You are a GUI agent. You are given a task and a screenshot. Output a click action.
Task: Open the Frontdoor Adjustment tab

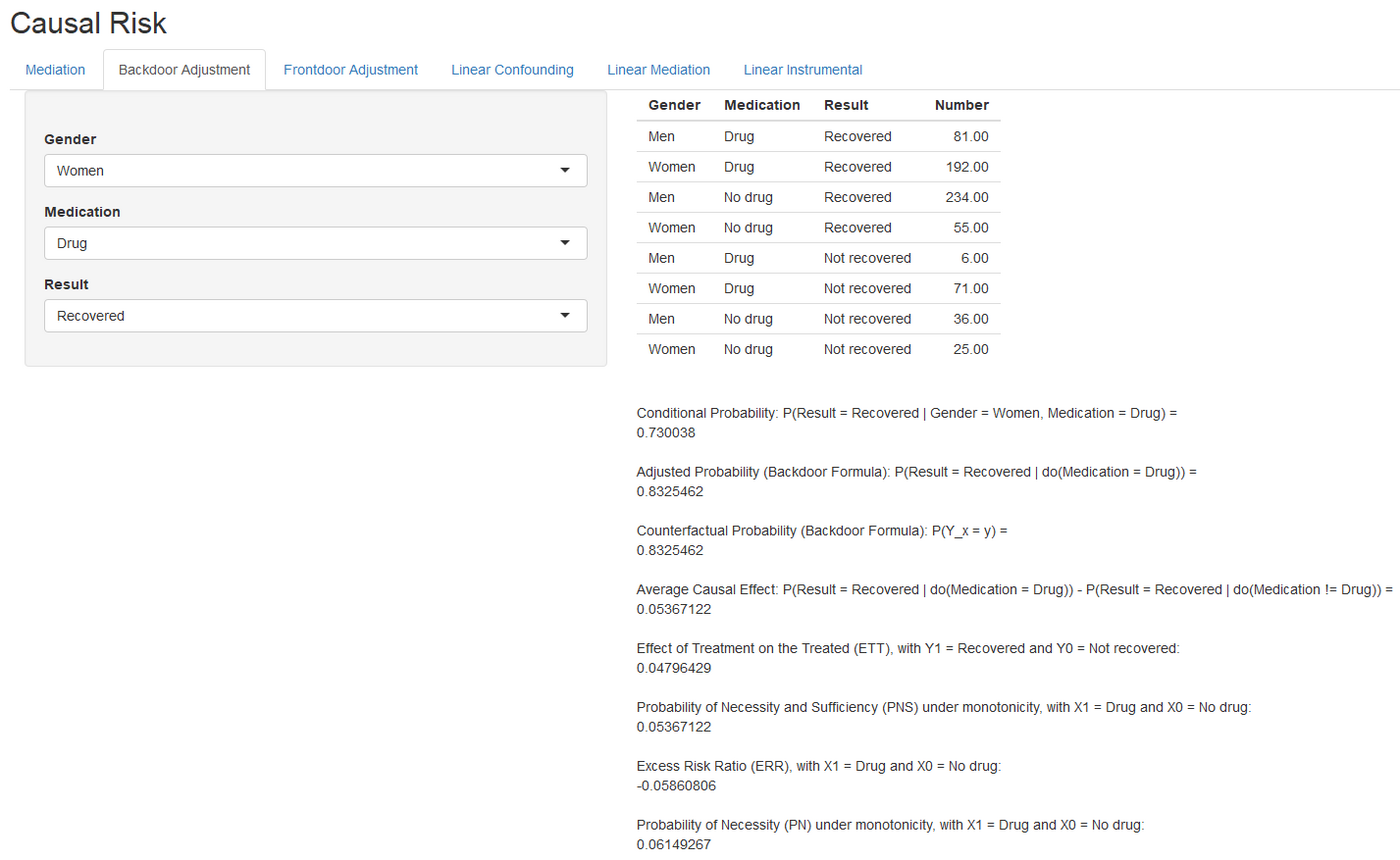click(350, 70)
